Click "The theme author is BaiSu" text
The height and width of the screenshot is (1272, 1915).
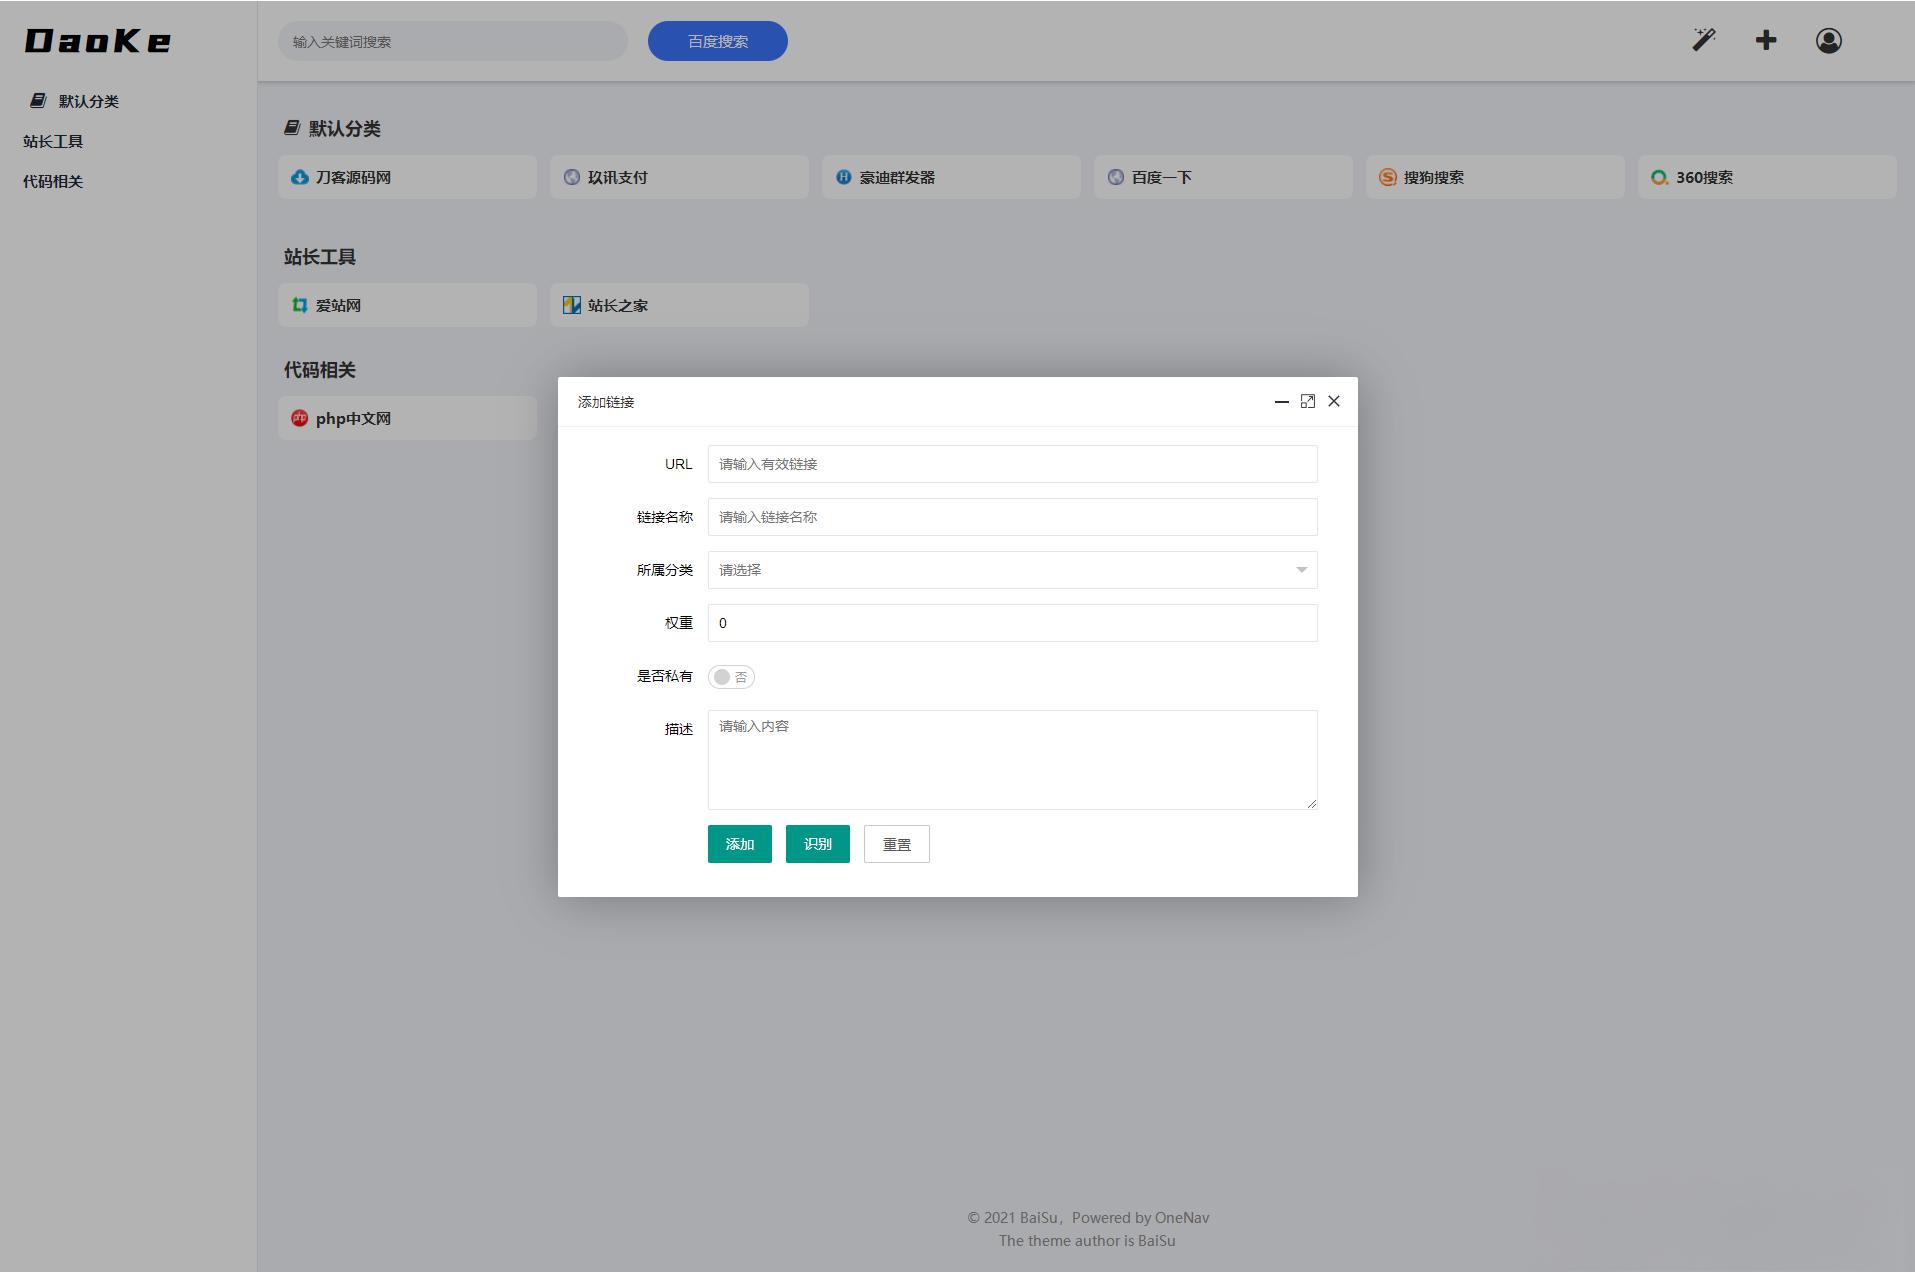[1087, 1240]
